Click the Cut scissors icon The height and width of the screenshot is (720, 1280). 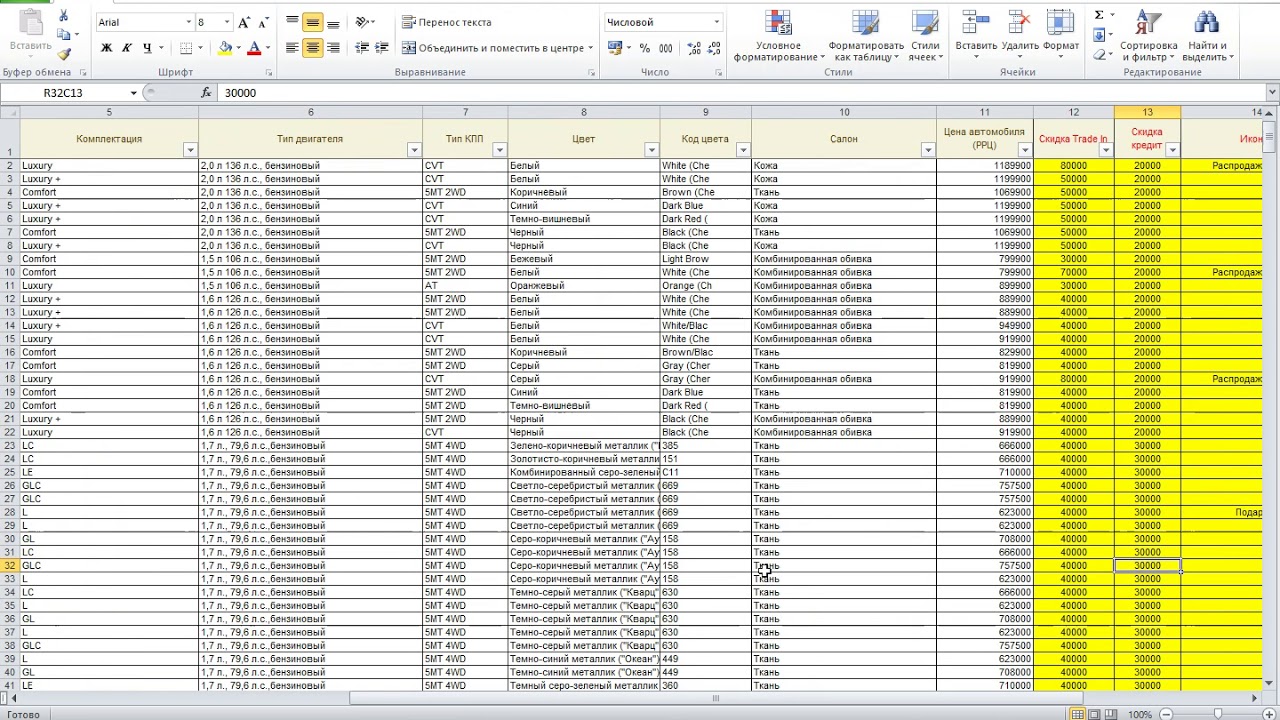[x=64, y=16]
